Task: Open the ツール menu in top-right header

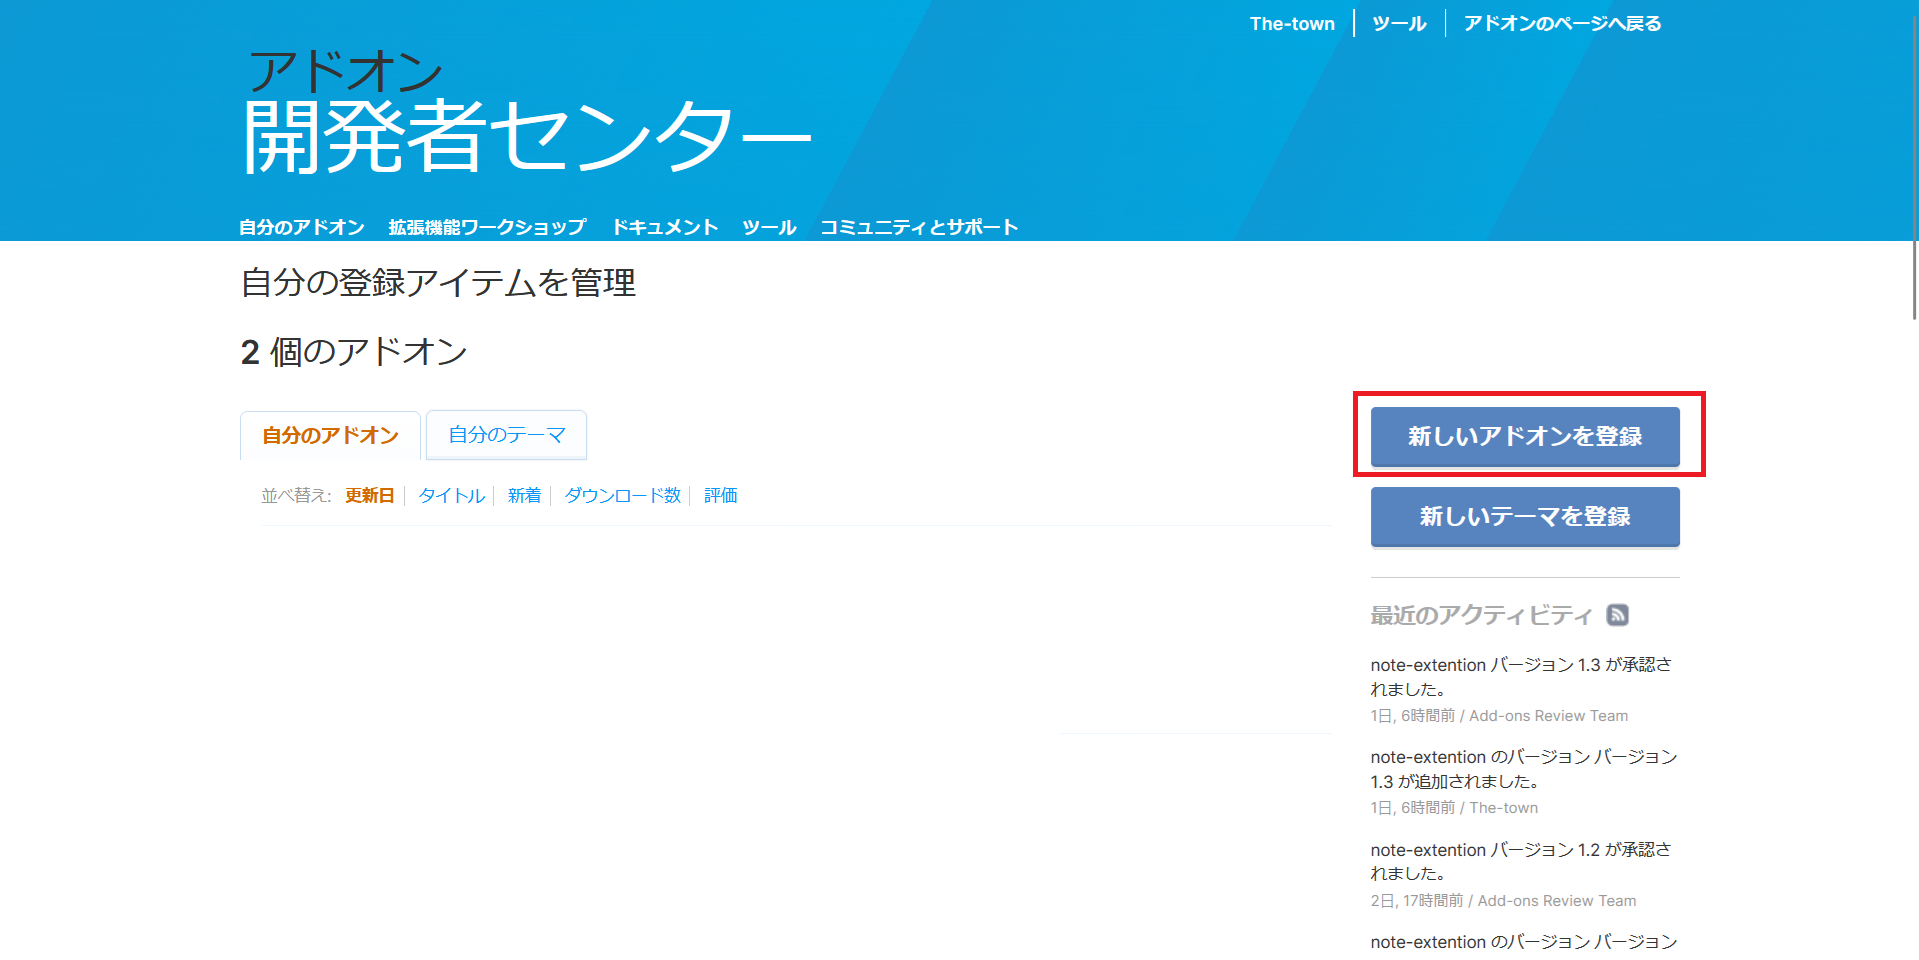Action: [1399, 23]
